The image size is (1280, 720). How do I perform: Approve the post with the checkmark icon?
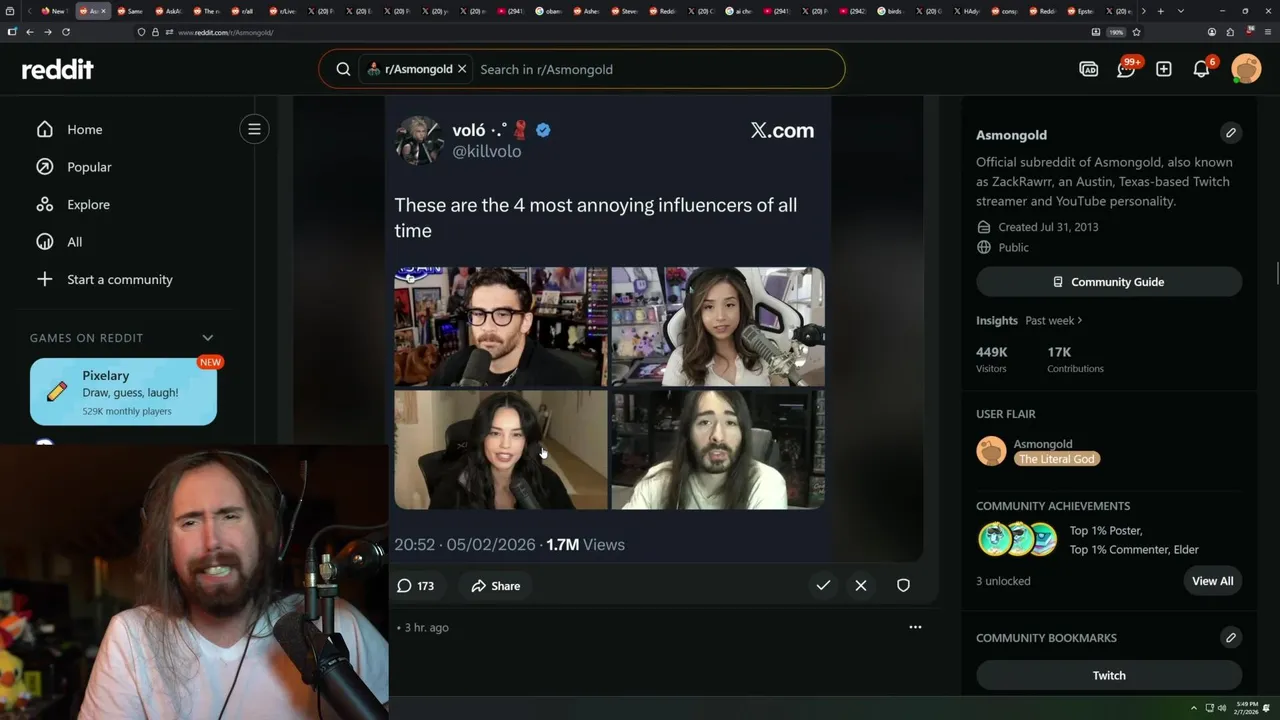823,586
